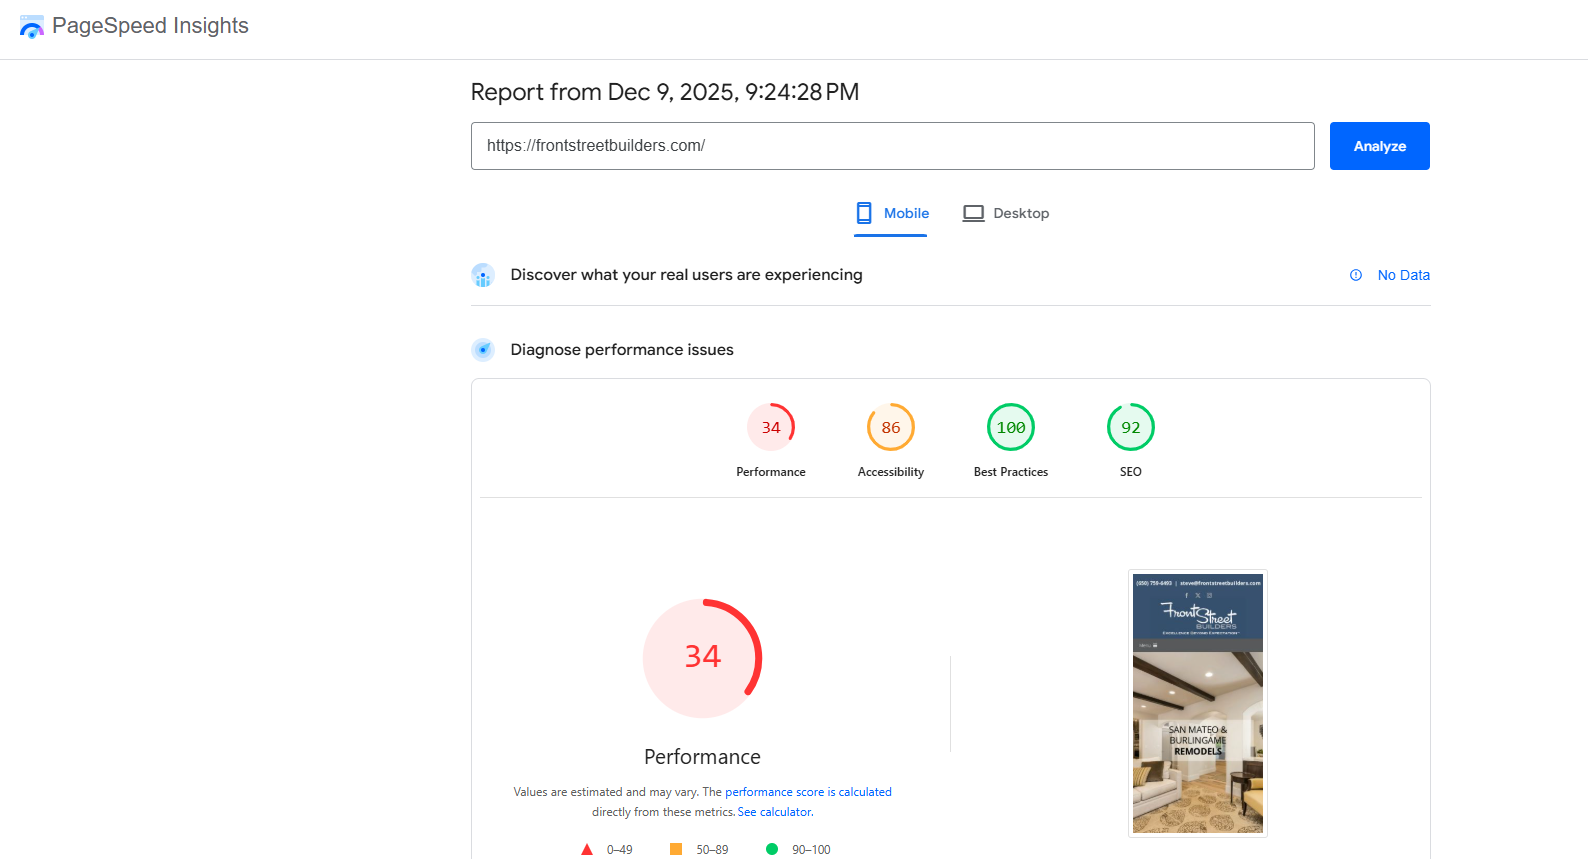Click the orange square 50–89 legend icon

pos(676,849)
